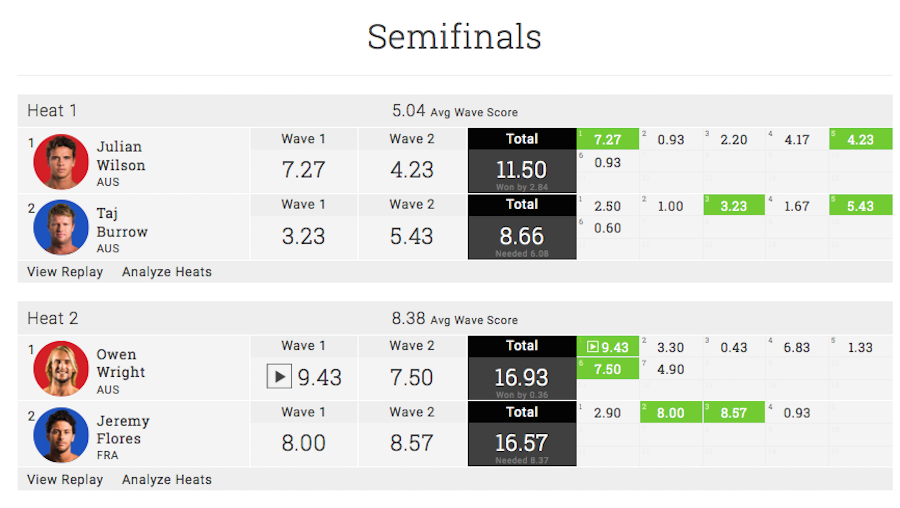Click Taj Burrow's green 5.43 wave score
Viewport: 900px width, 508px height.
click(859, 206)
